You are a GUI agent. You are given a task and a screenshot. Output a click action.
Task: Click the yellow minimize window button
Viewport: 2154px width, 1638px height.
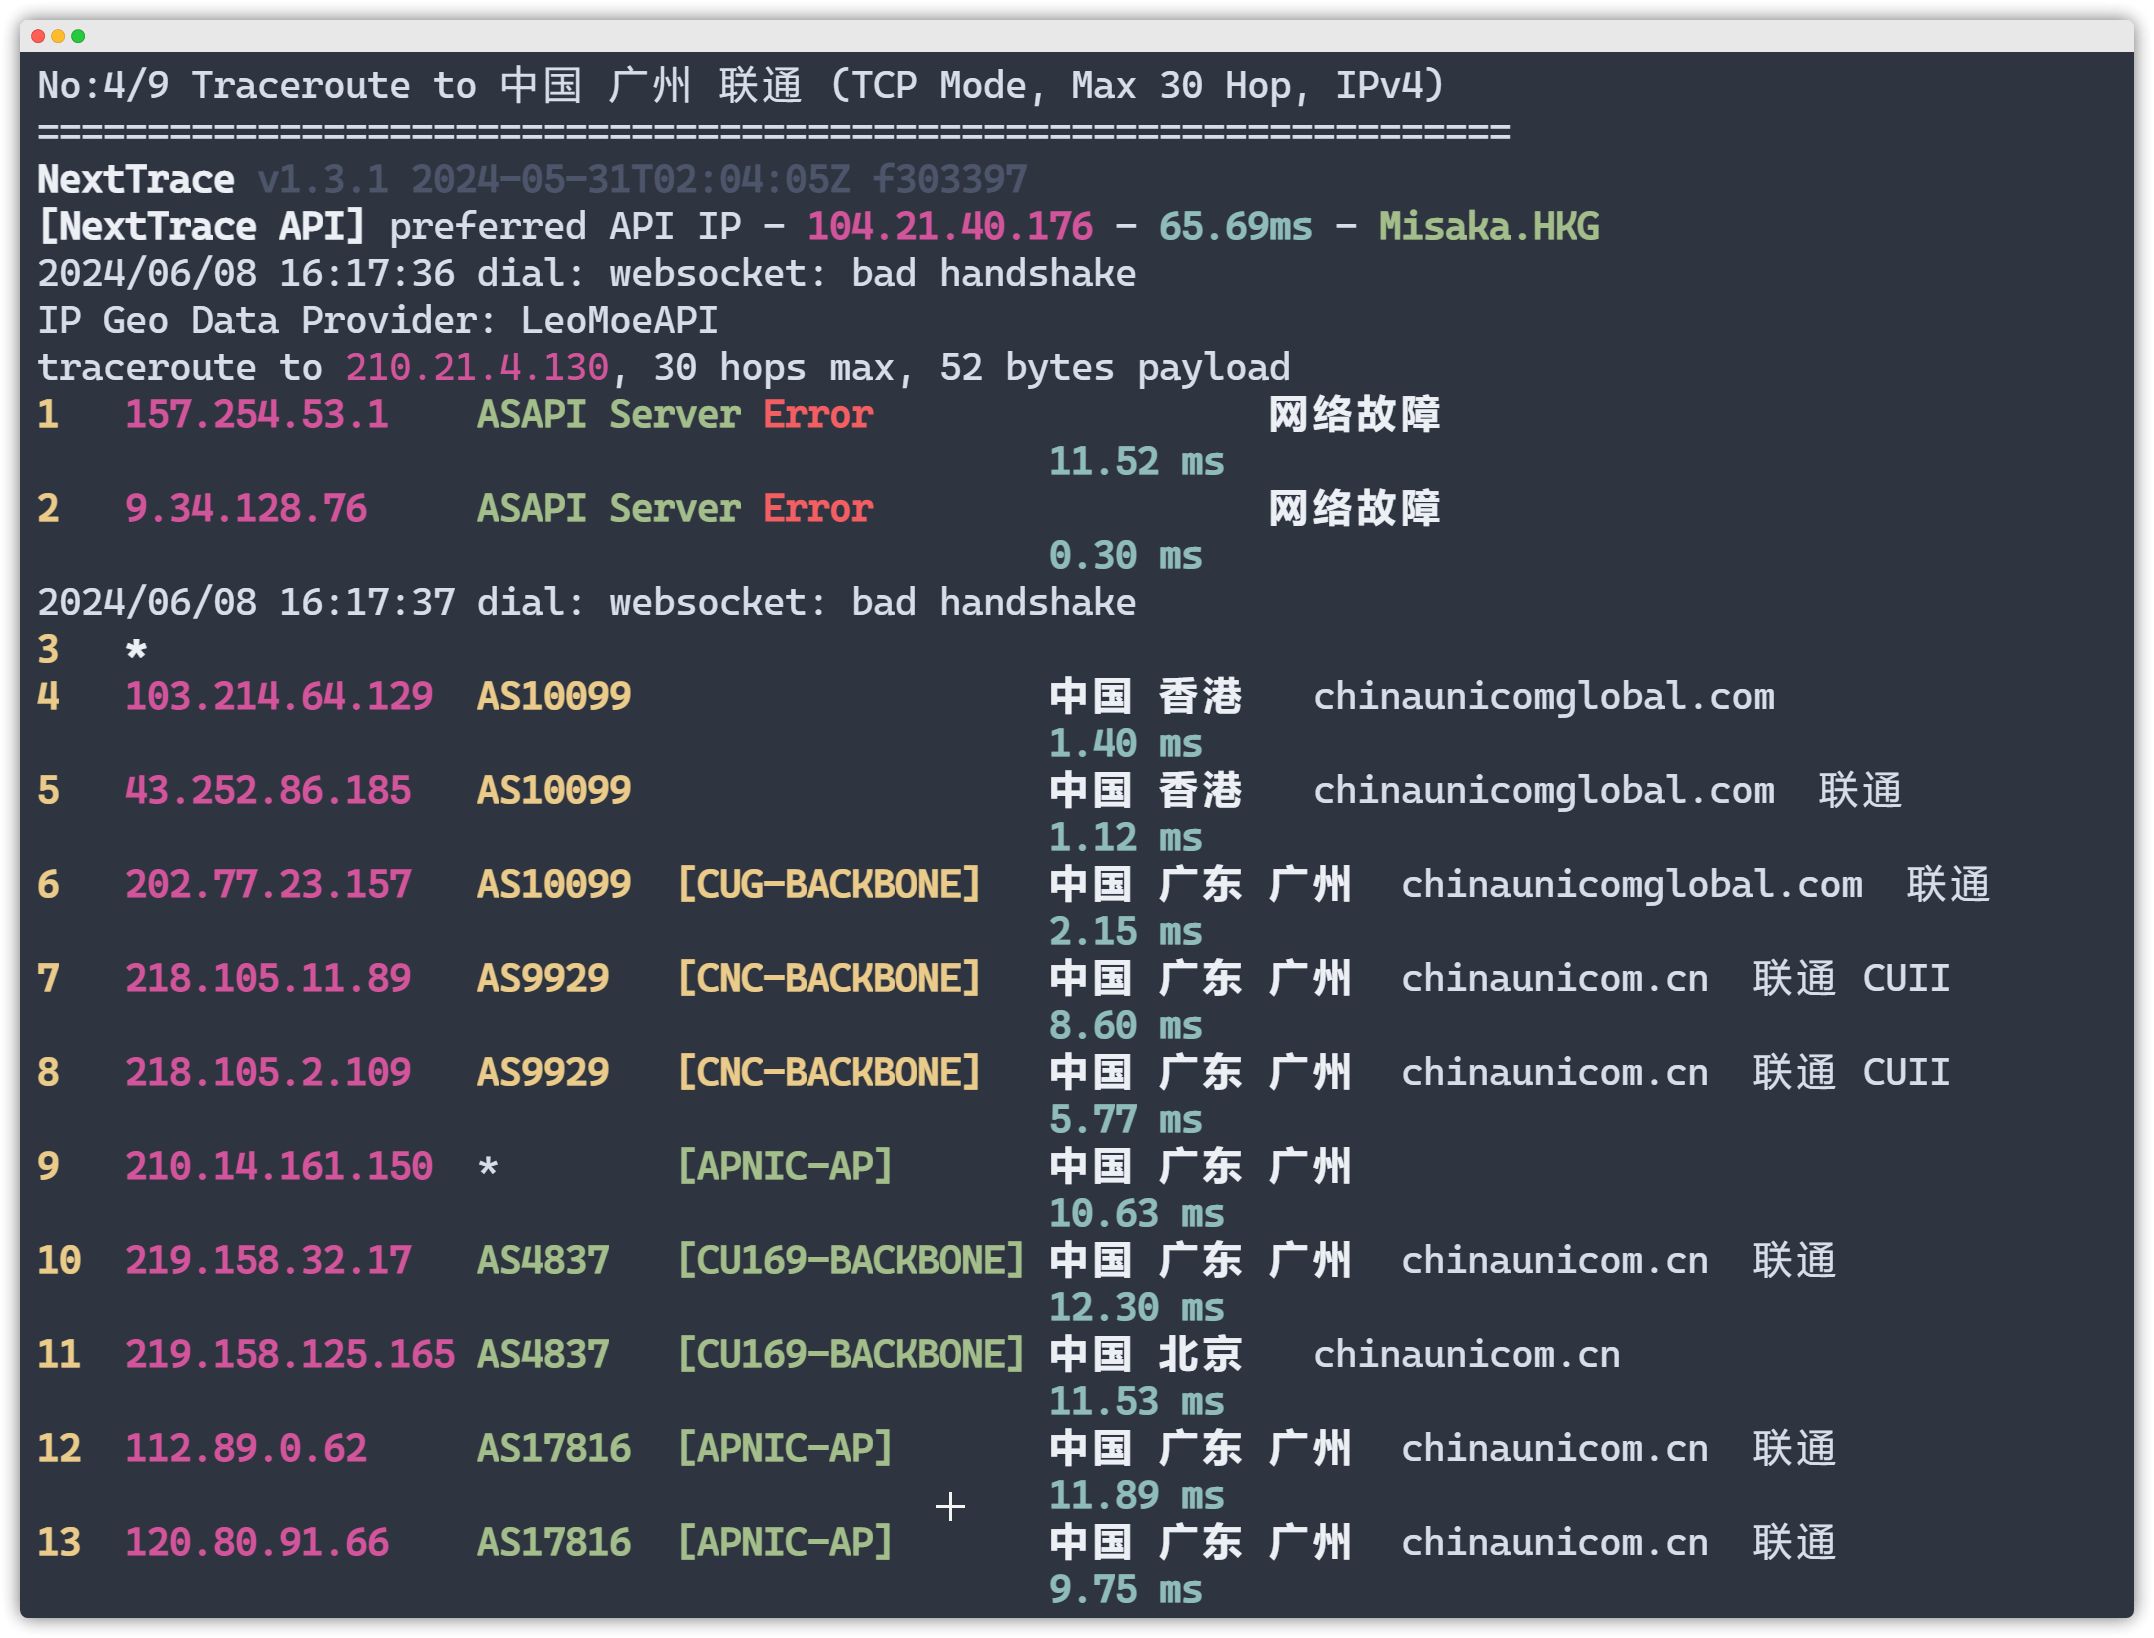tap(58, 36)
